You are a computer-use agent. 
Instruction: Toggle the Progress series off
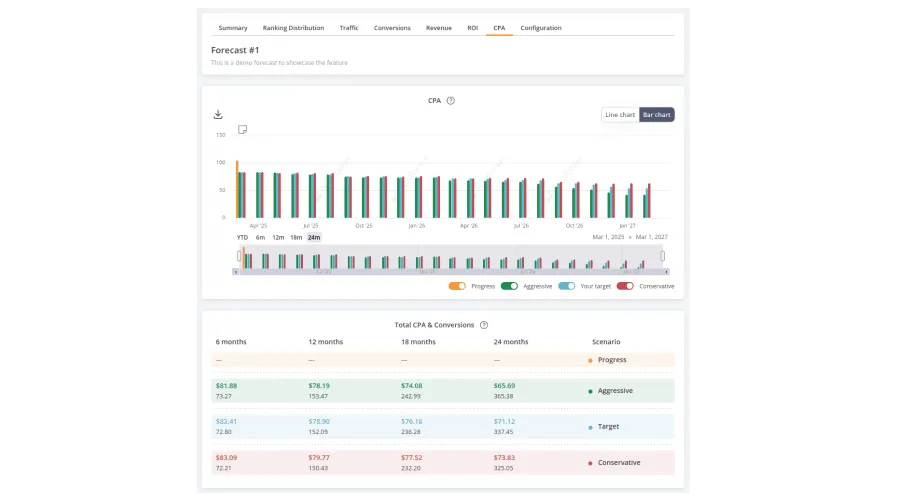457,286
